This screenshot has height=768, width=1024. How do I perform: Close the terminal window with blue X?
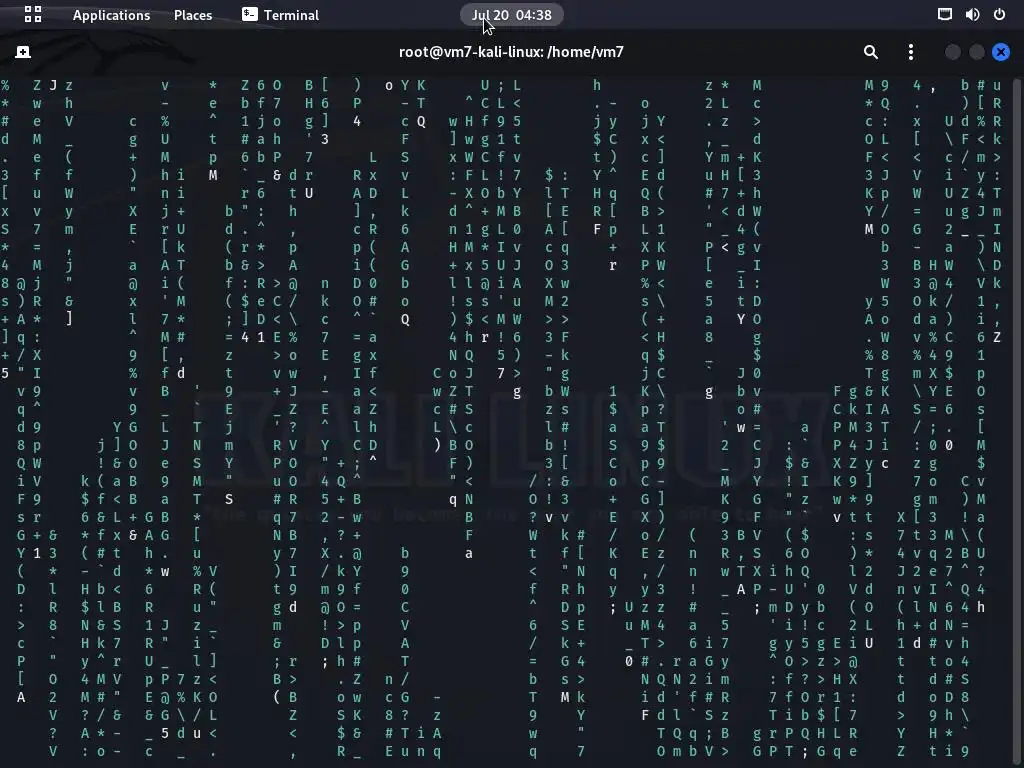pyautogui.click(x=1000, y=52)
